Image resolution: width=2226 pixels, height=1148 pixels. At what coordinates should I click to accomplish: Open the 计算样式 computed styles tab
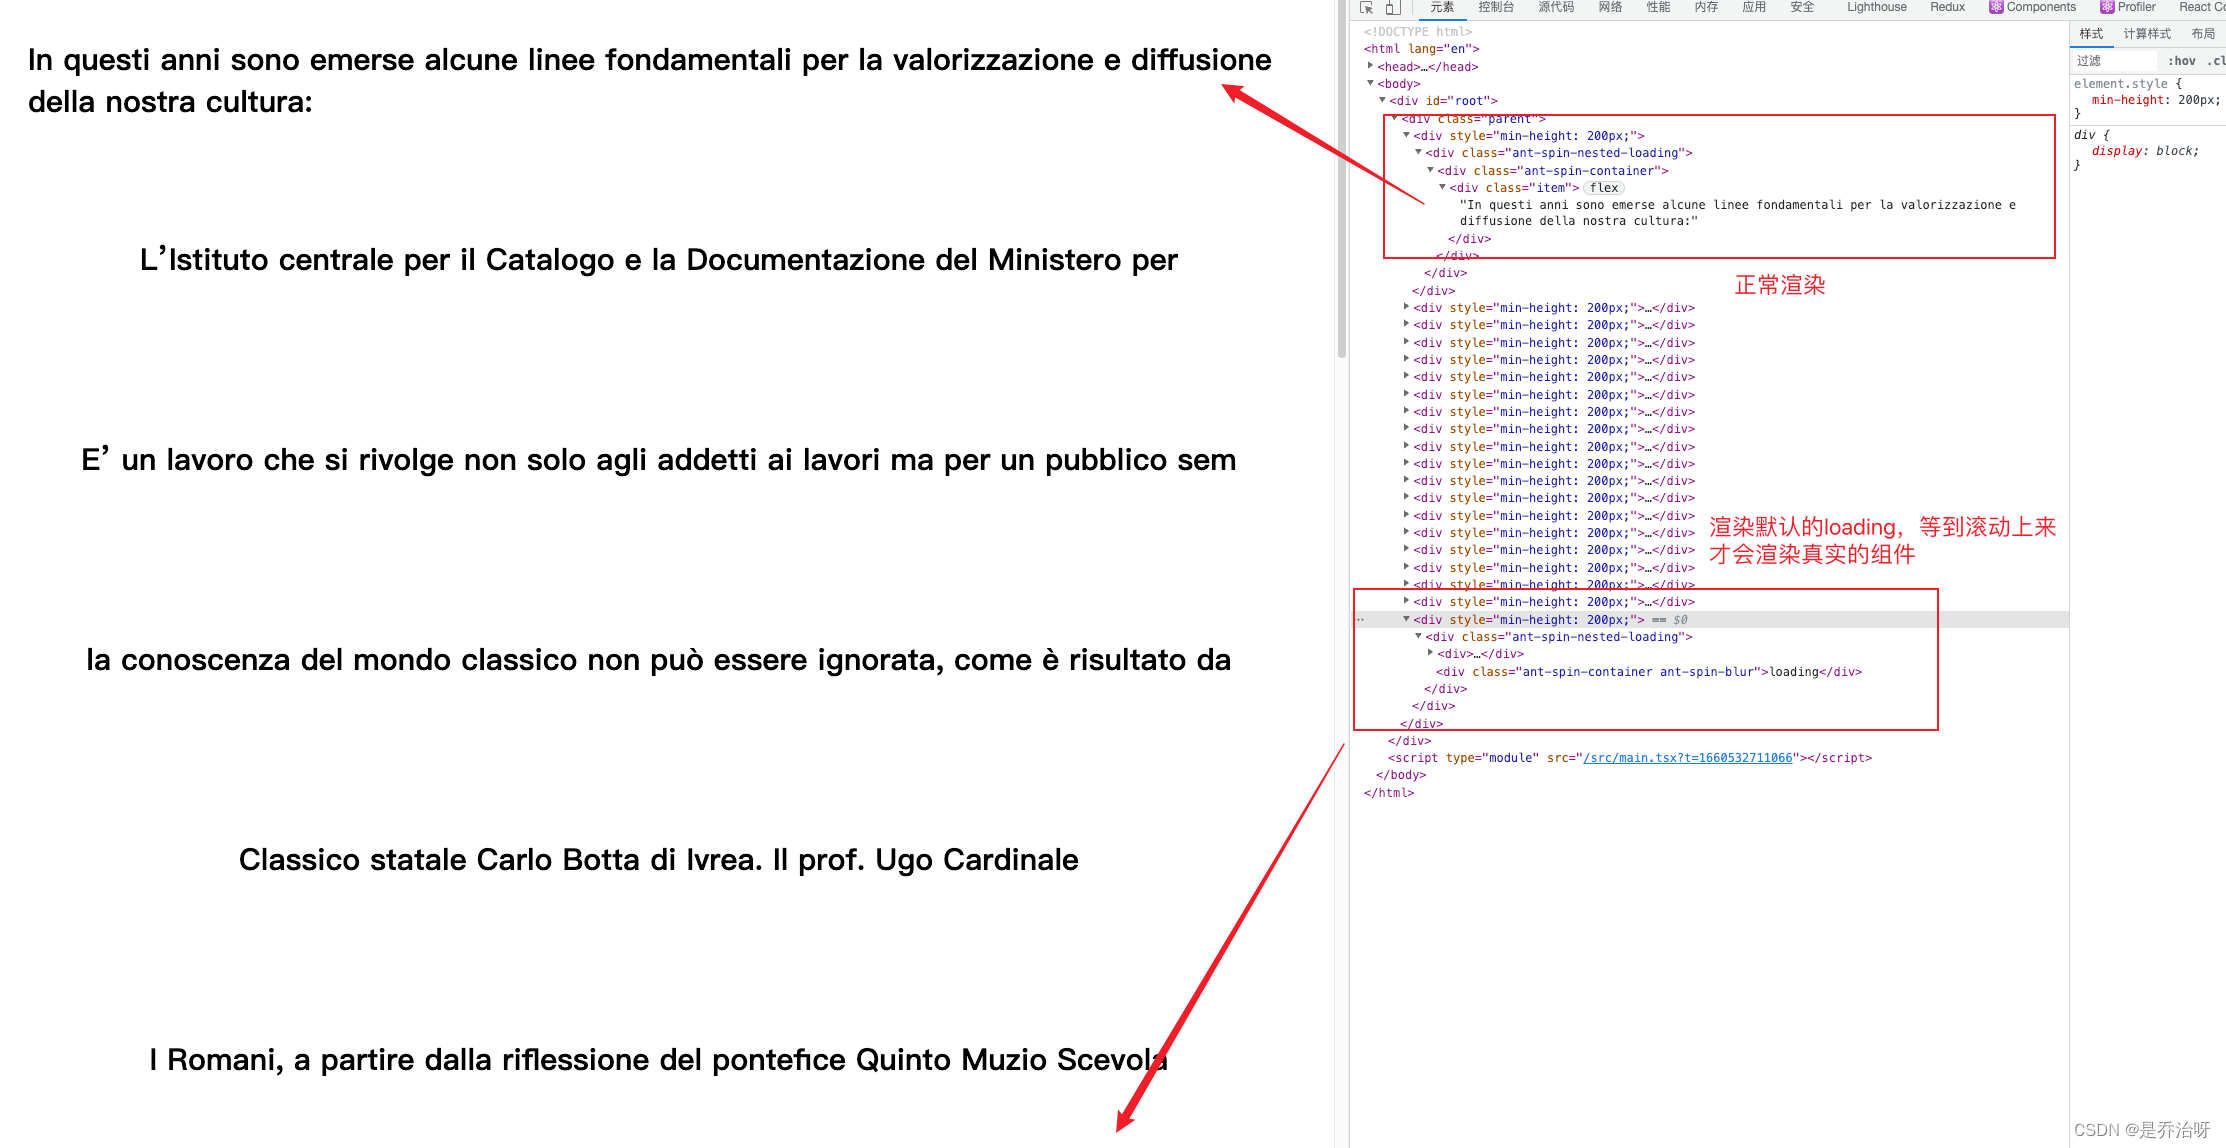tap(2147, 34)
